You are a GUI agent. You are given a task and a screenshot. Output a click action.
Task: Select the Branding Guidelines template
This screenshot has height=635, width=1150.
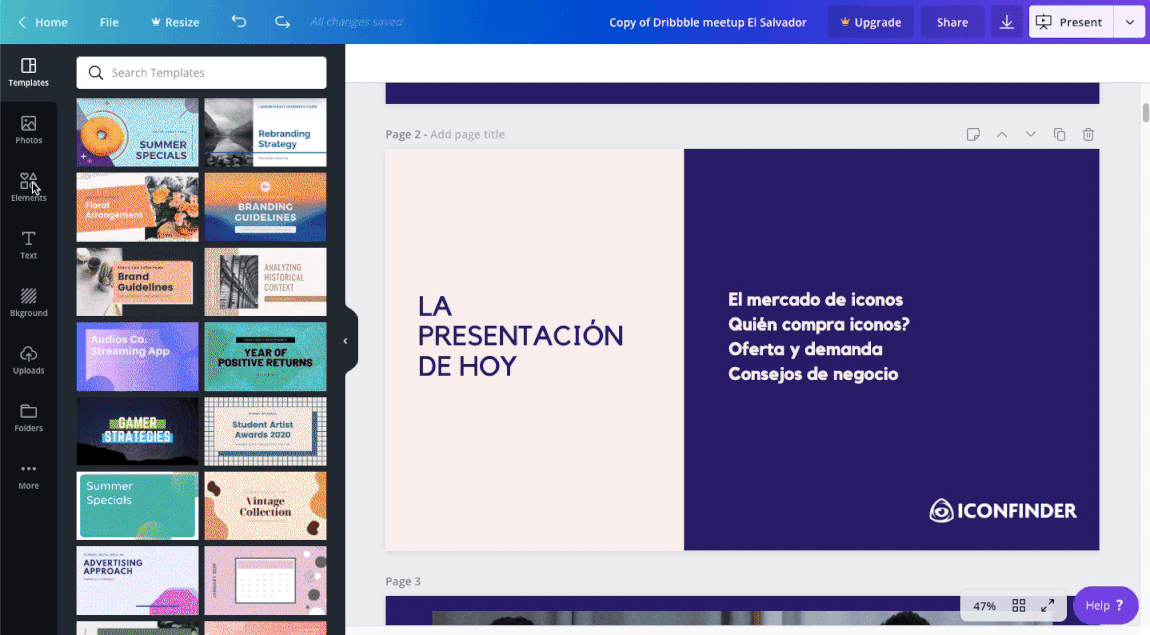(265, 208)
